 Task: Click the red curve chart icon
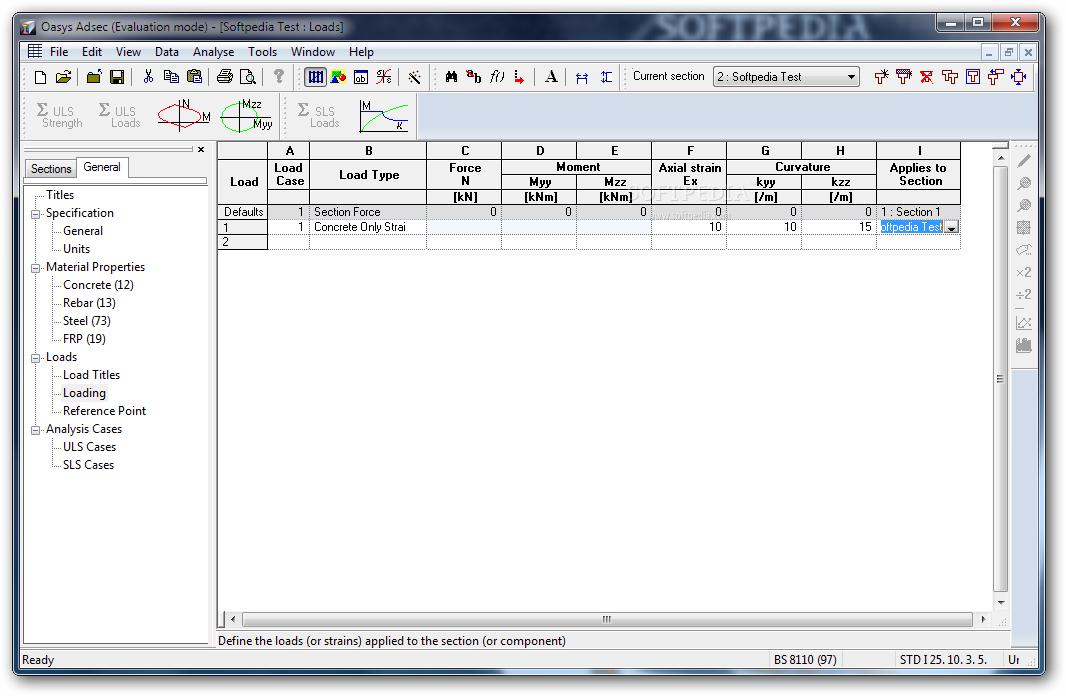point(384,77)
